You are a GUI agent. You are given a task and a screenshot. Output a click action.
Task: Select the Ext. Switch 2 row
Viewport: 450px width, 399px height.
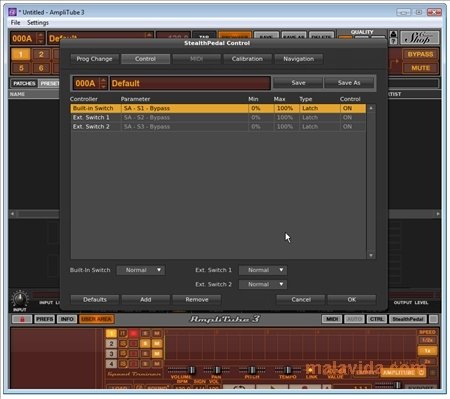coord(218,127)
